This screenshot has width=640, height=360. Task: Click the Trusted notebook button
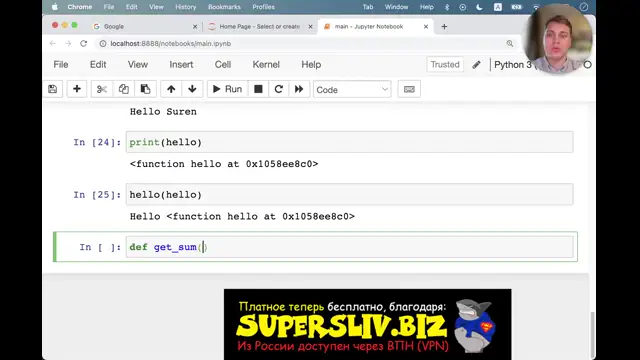445,64
